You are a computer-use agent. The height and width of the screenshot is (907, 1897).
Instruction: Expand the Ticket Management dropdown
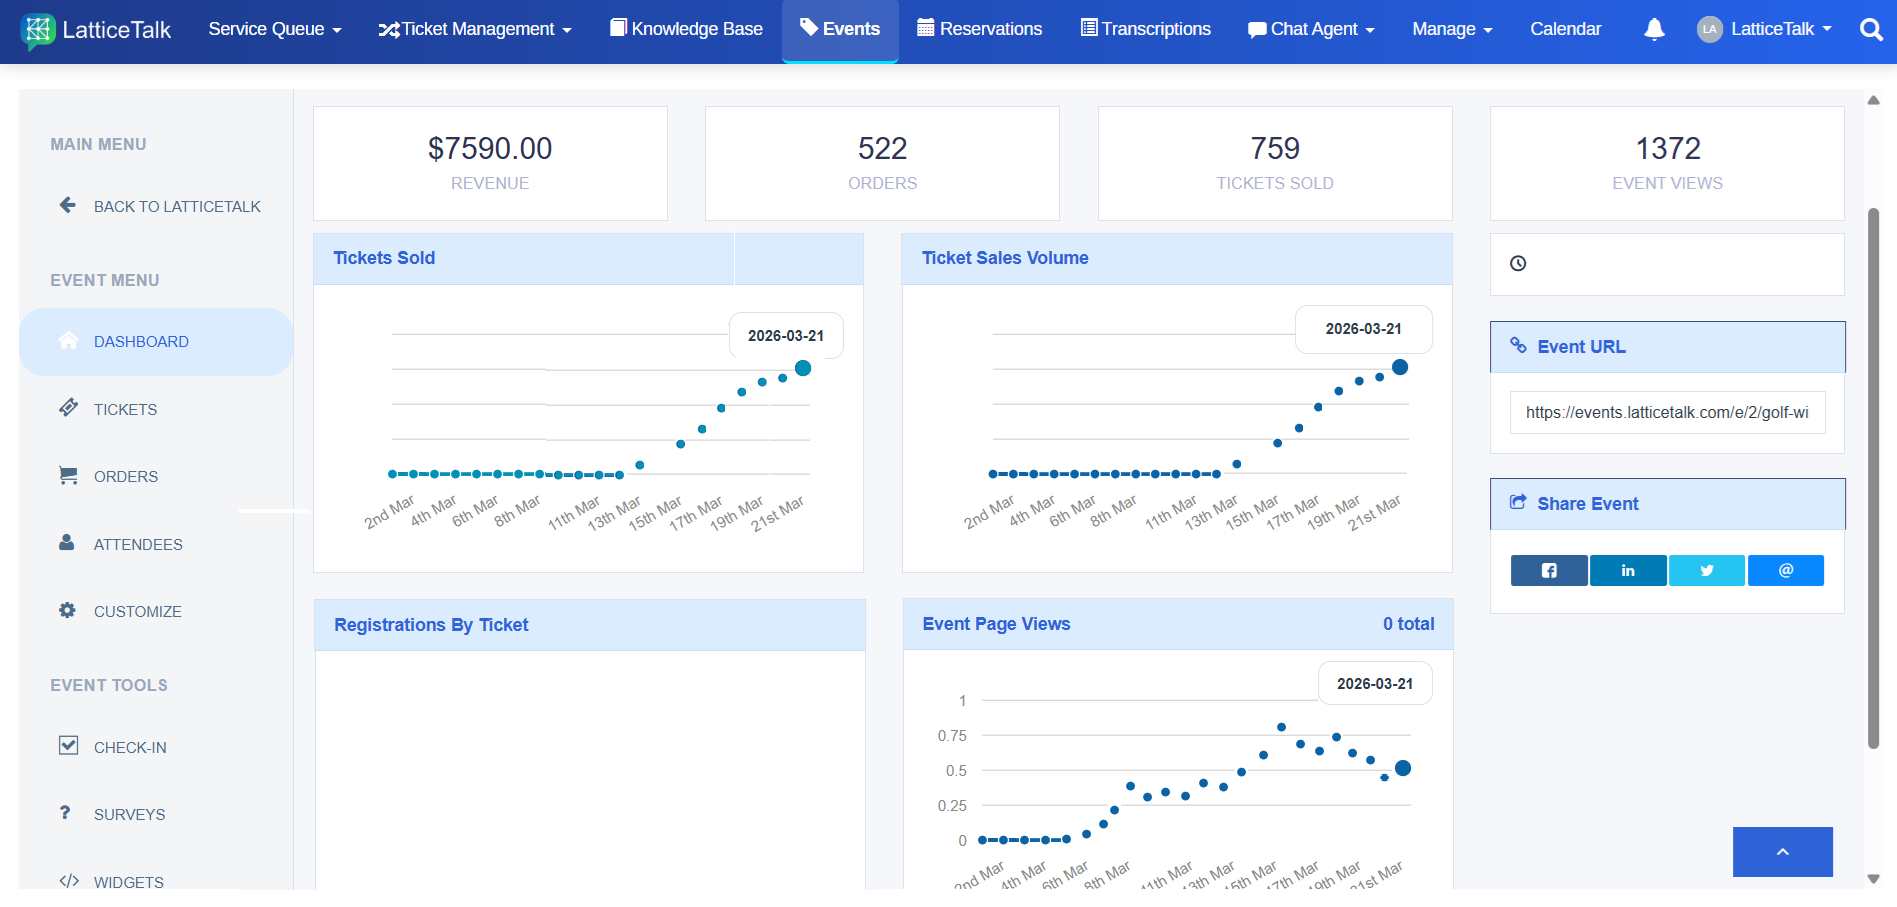(x=474, y=29)
